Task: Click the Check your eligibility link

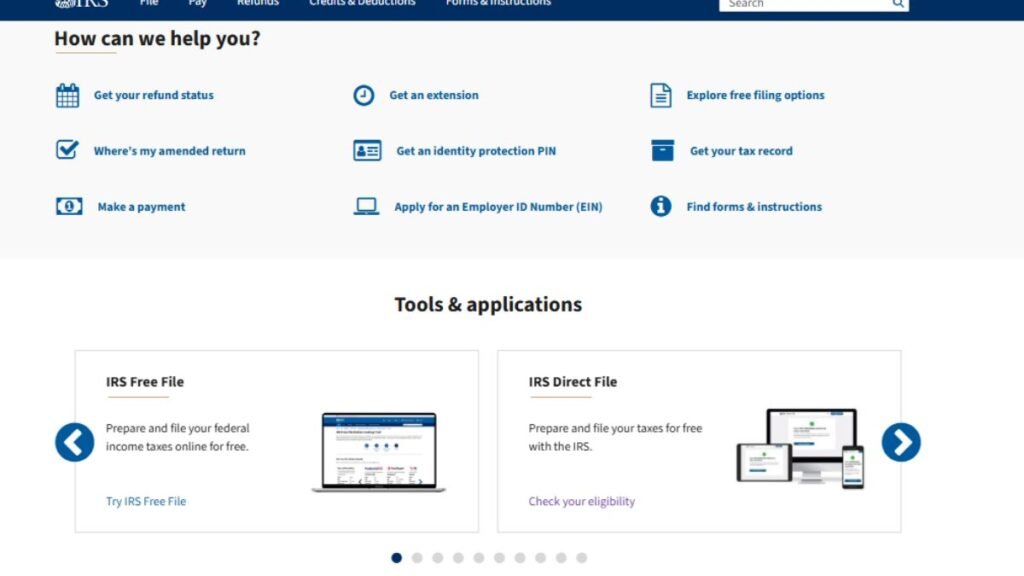Action: click(x=581, y=502)
